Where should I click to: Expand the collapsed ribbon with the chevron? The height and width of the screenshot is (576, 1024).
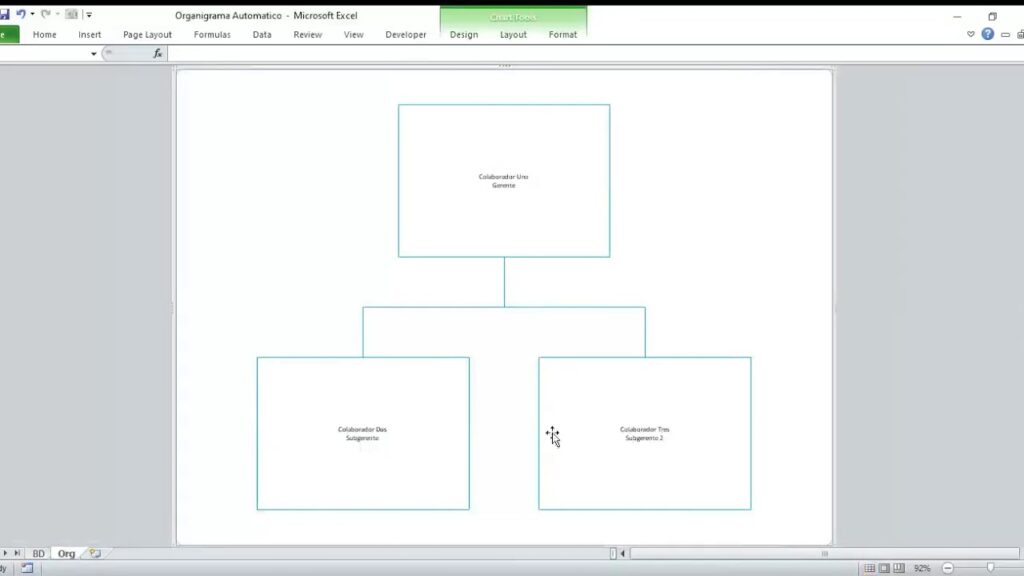coord(970,35)
